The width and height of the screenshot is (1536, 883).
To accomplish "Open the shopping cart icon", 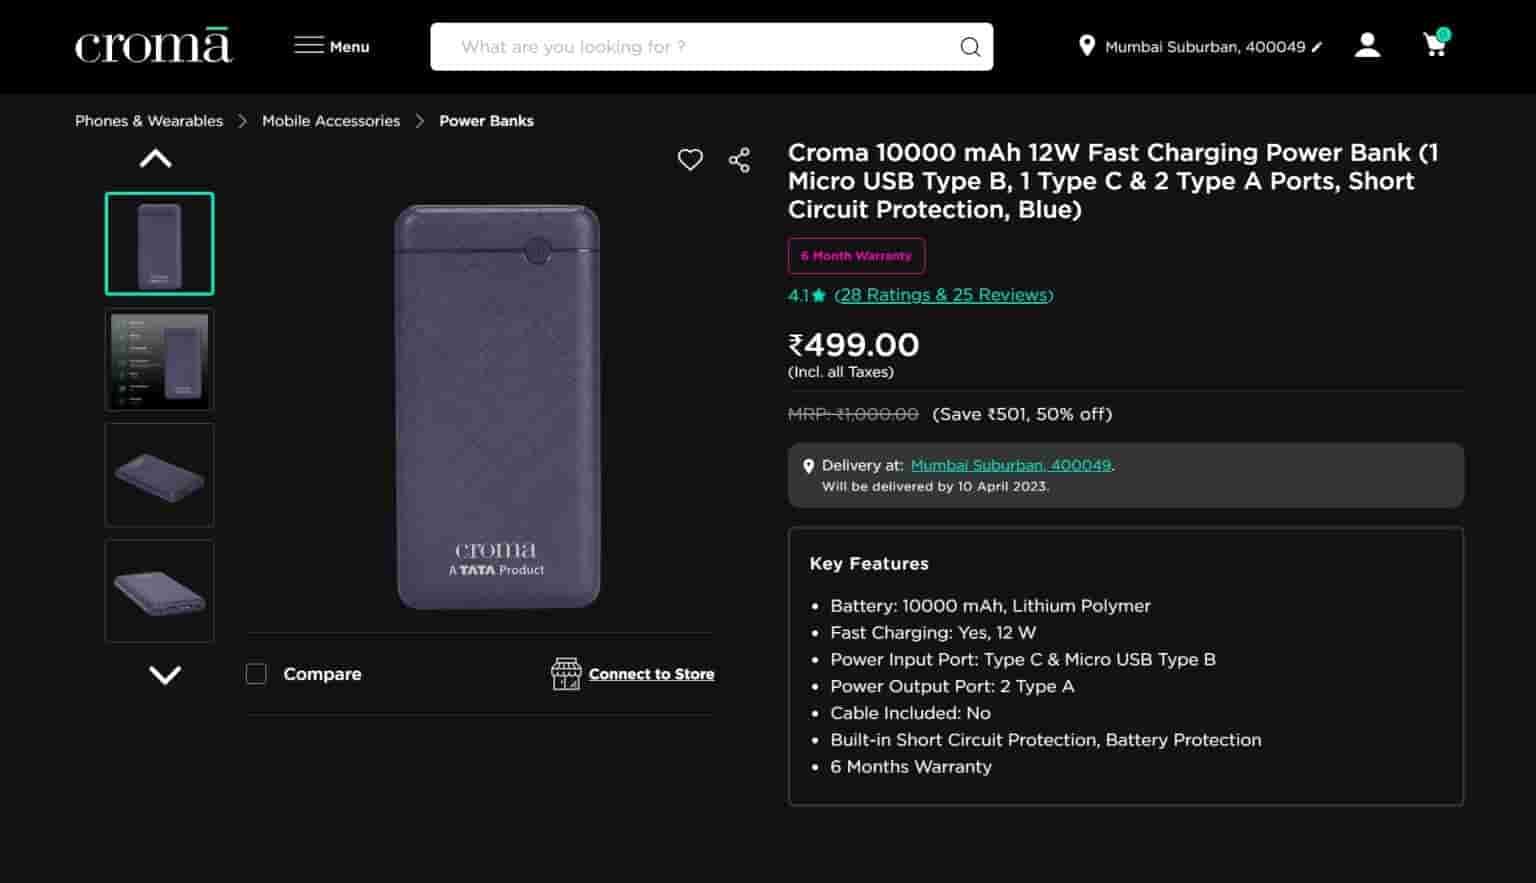I will [x=1435, y=45].
